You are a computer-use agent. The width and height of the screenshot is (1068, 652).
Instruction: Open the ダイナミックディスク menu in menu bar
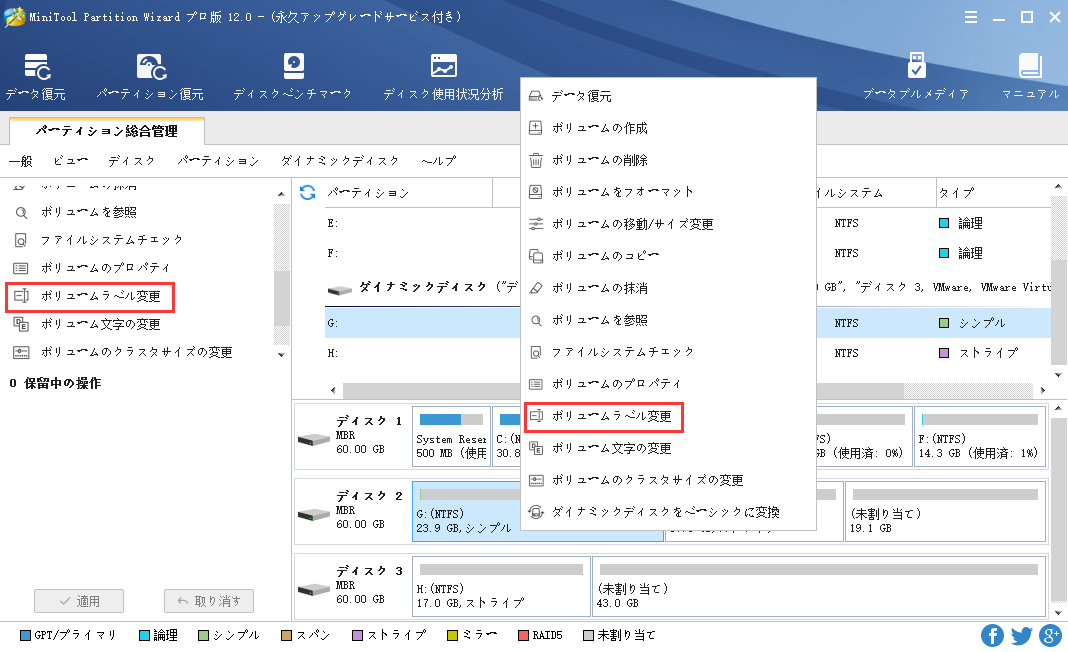click(x=339, y=161)
